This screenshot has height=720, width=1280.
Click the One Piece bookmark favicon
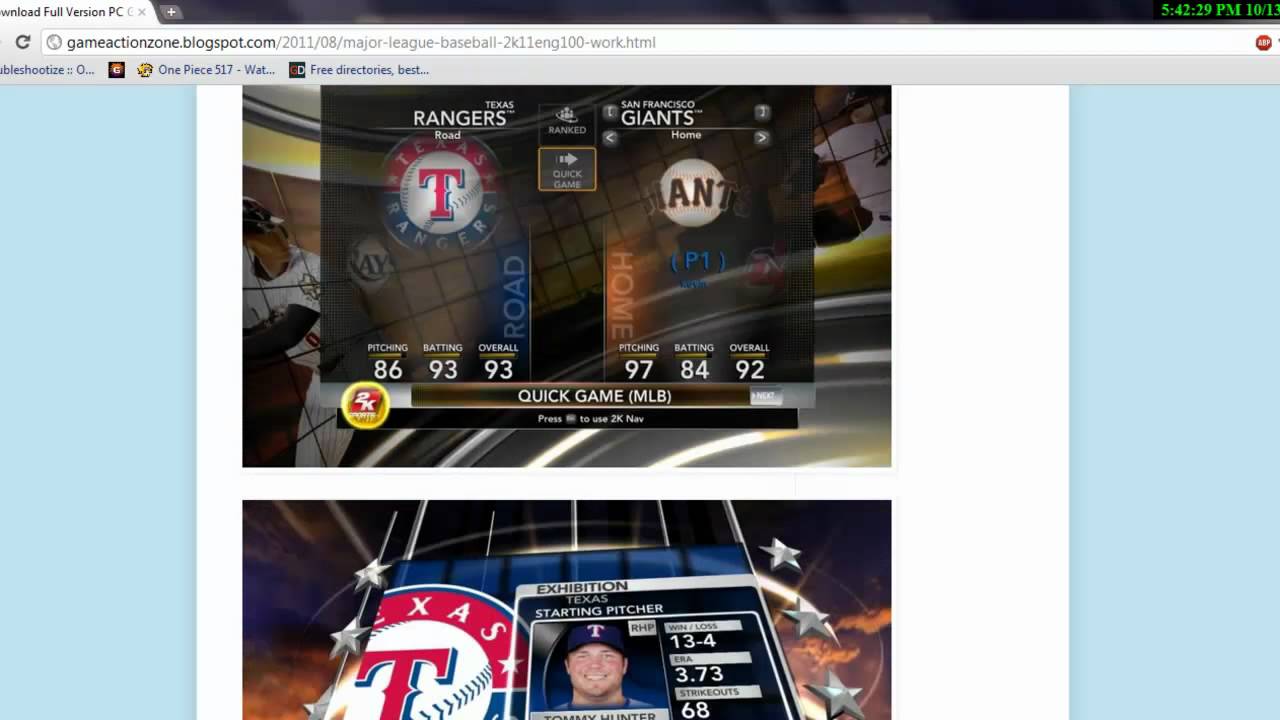tap(145, 70)
